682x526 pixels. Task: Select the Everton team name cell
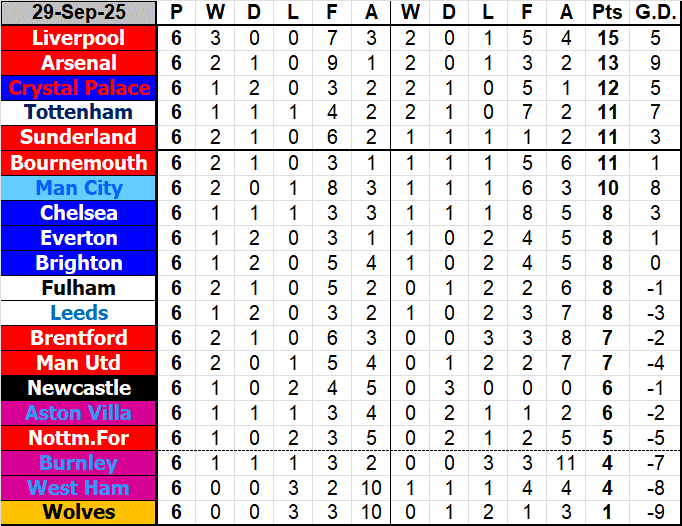pyautogui.click(x=79, y=238)
